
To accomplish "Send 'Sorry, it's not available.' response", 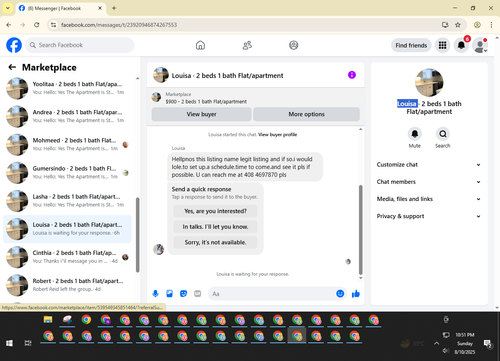I will tap(215, 242).
